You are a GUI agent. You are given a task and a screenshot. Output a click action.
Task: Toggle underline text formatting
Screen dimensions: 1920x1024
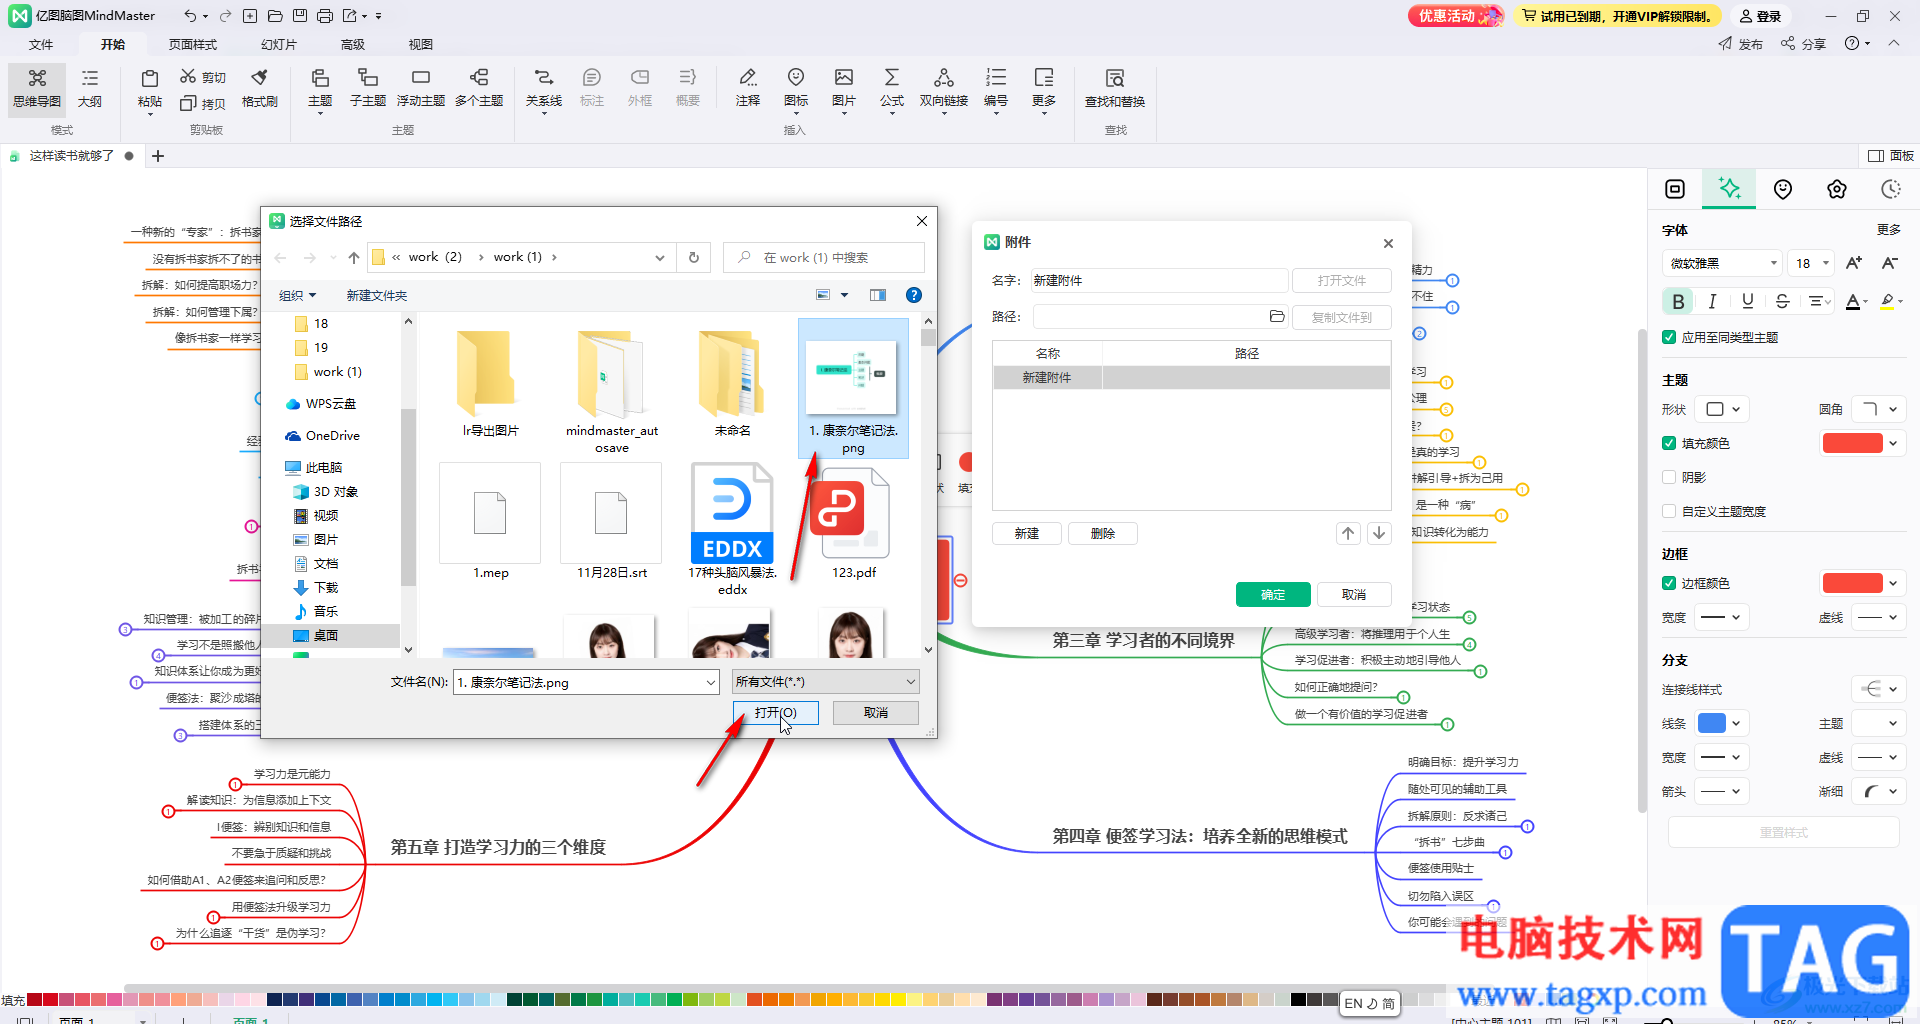tap(1748, 301)
